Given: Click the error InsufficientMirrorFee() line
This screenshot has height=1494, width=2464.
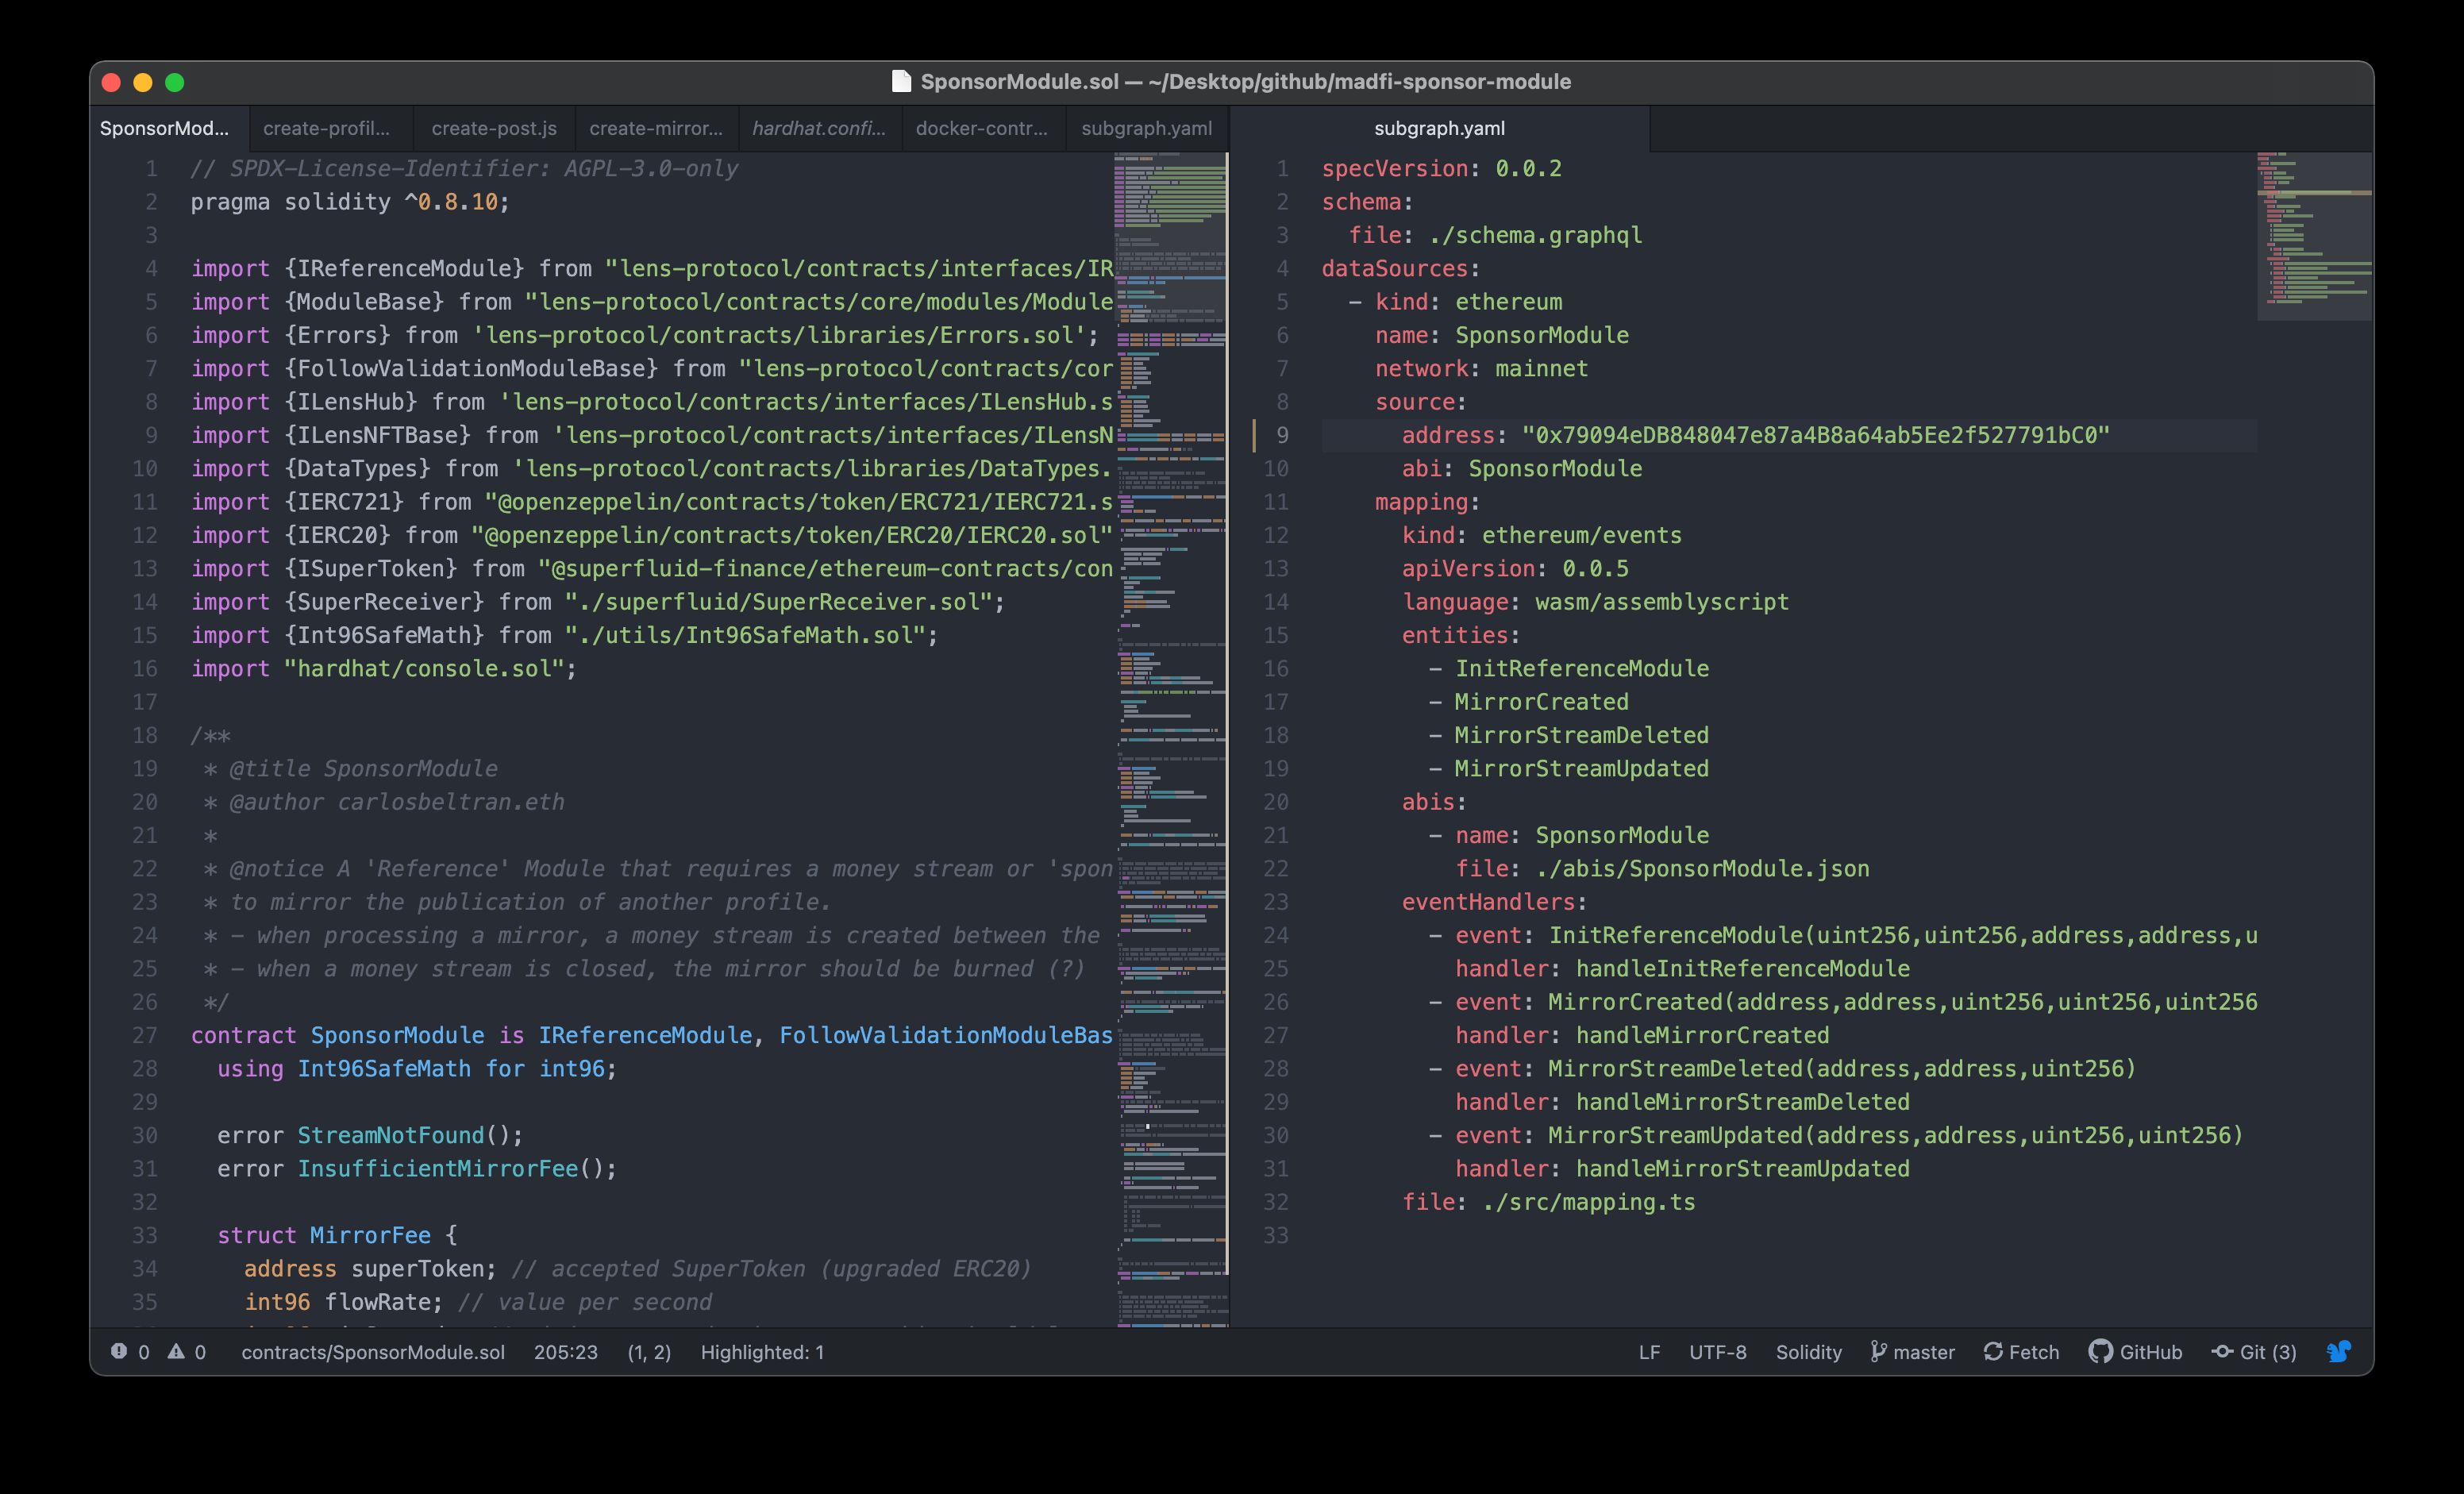Looking at the screenshot, I should tap(417, 1168).
